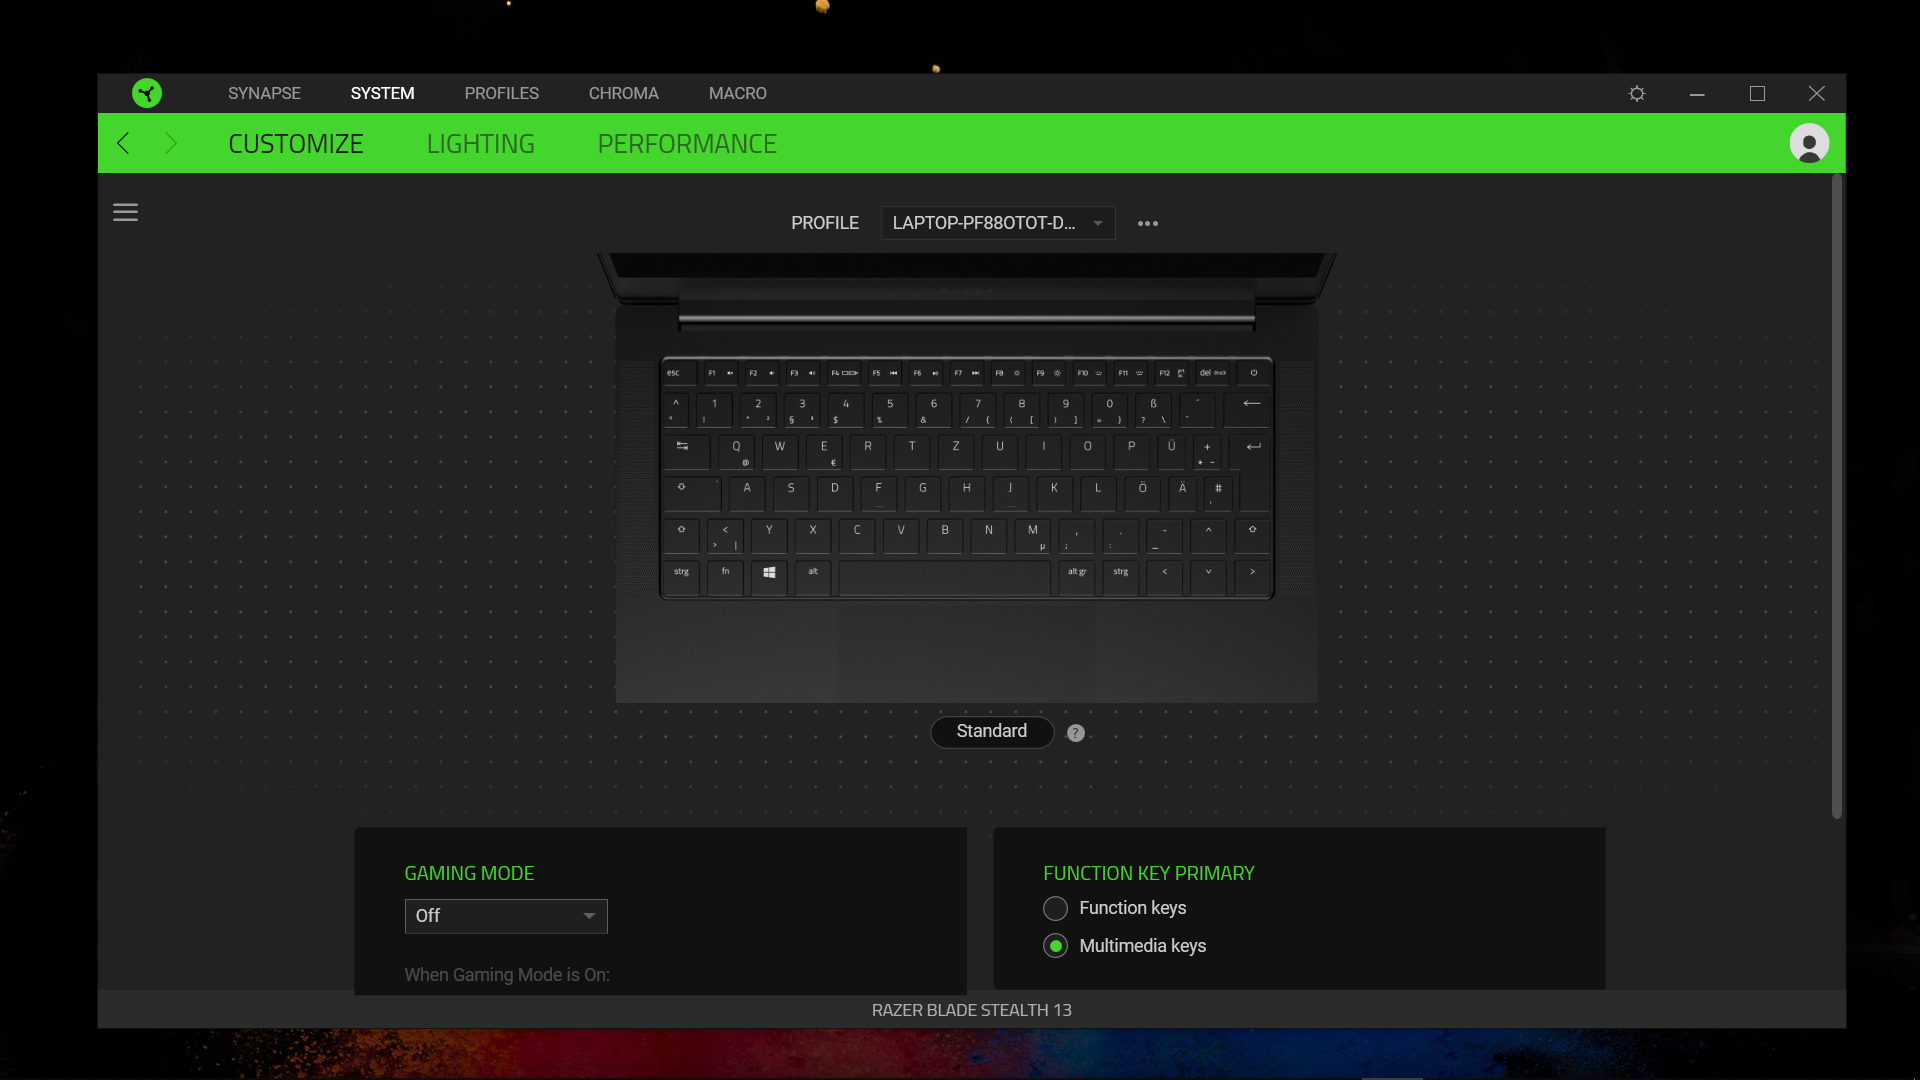Select the Windows logo key
The width and height of the screenshot is (1920, 1080).
769,576
